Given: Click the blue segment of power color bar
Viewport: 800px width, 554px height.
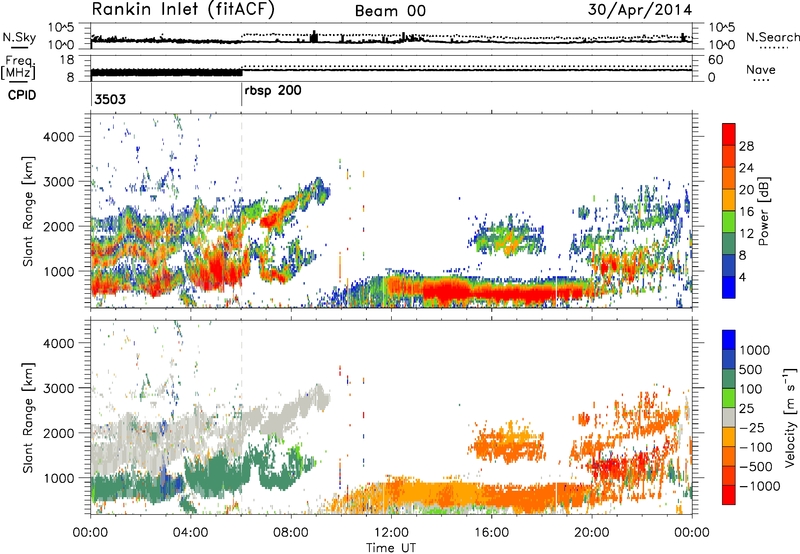Looking at the screenshot, I should tap(729, 287).
